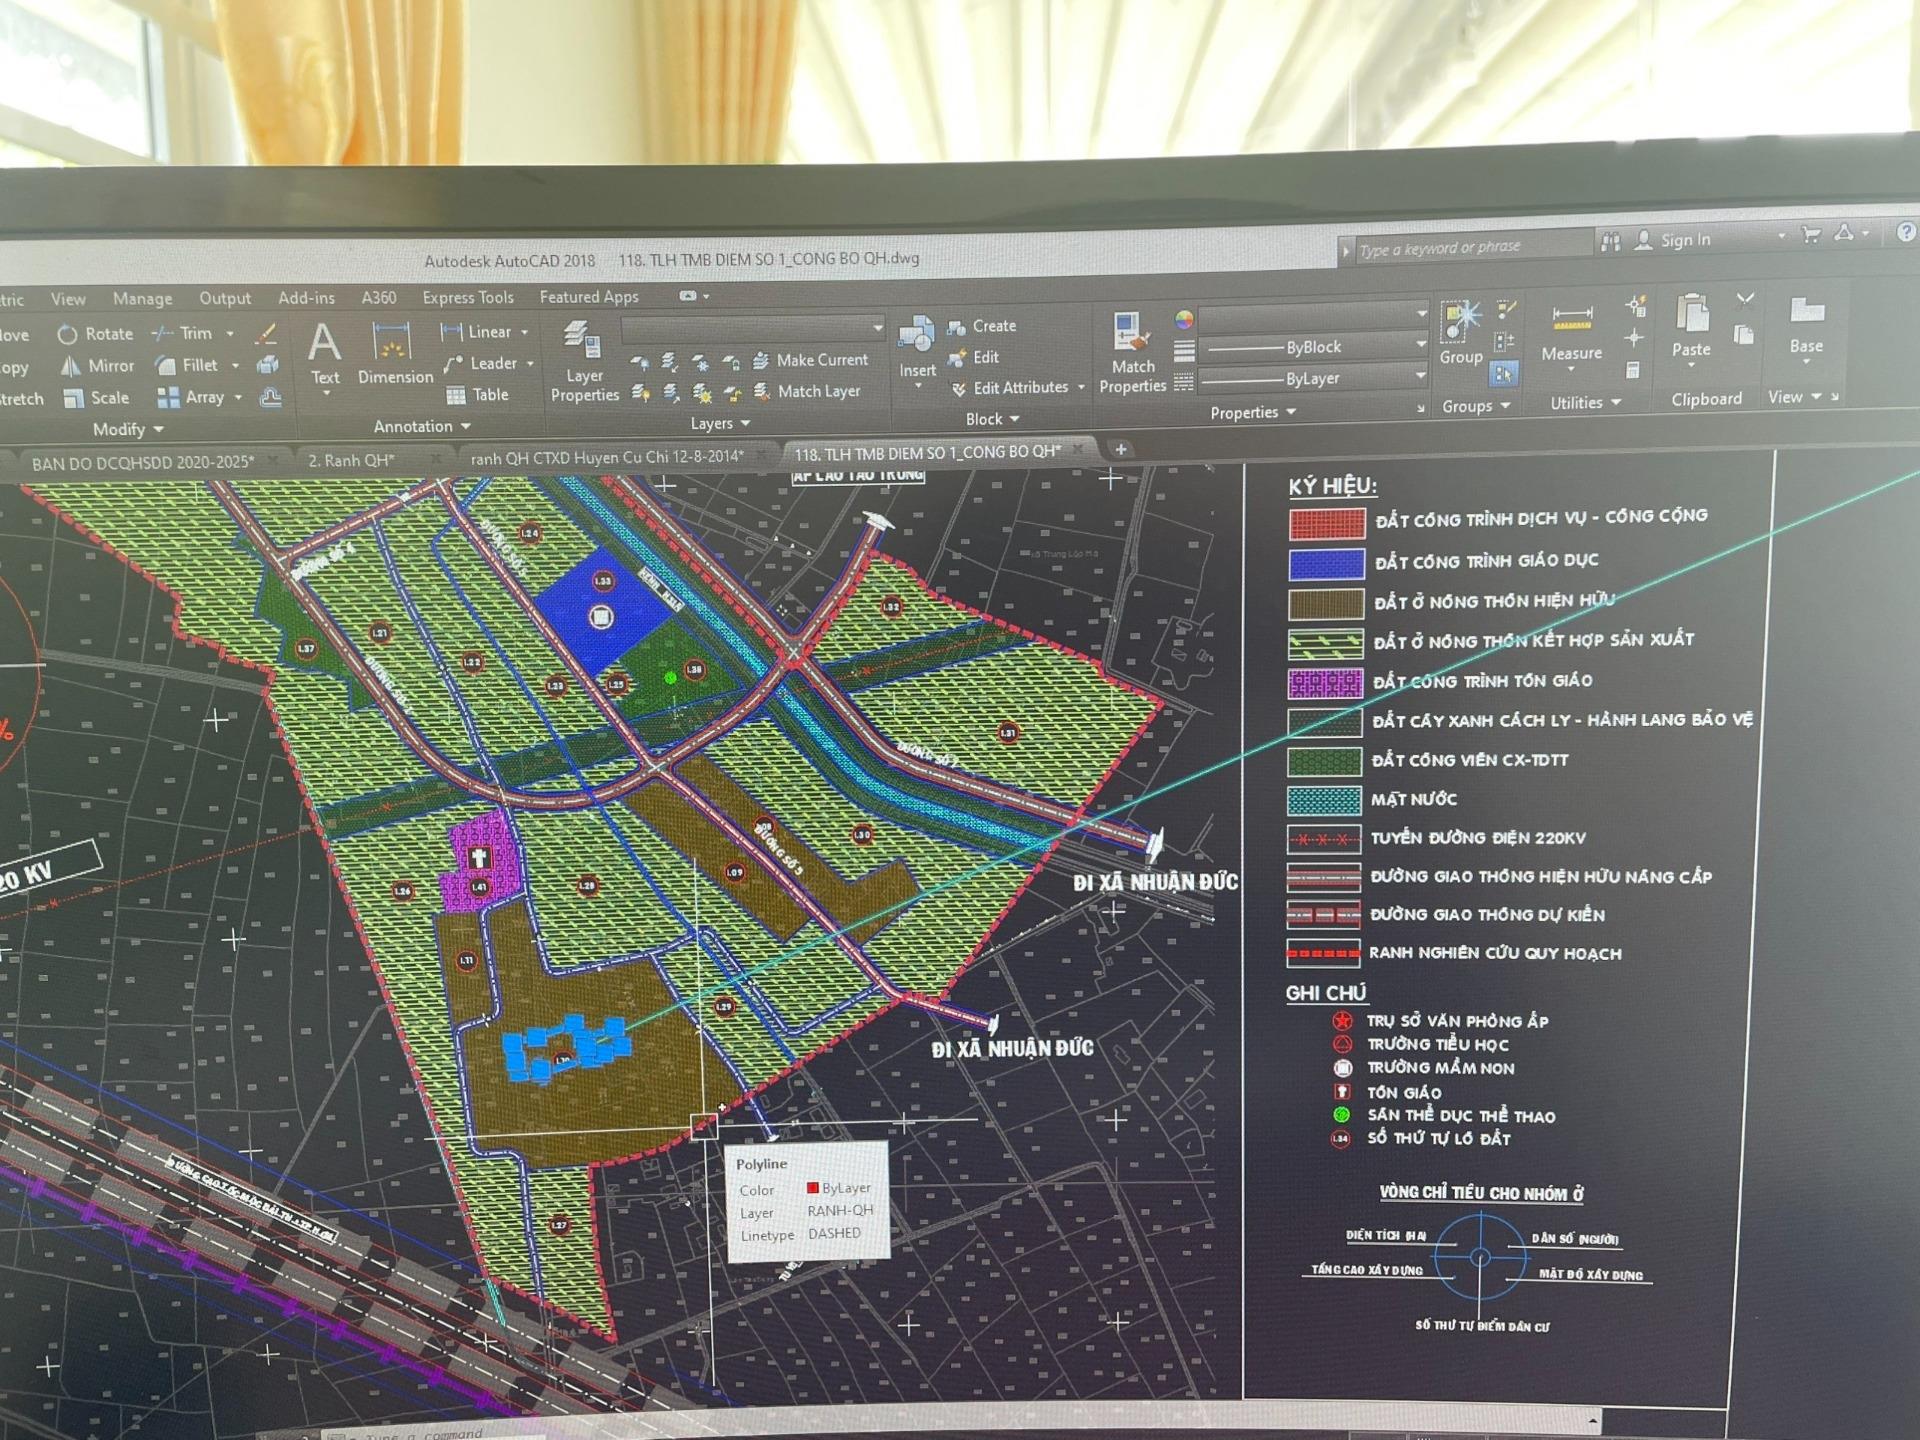
Task: Click Sign In link
Action: click(1684, 240)
